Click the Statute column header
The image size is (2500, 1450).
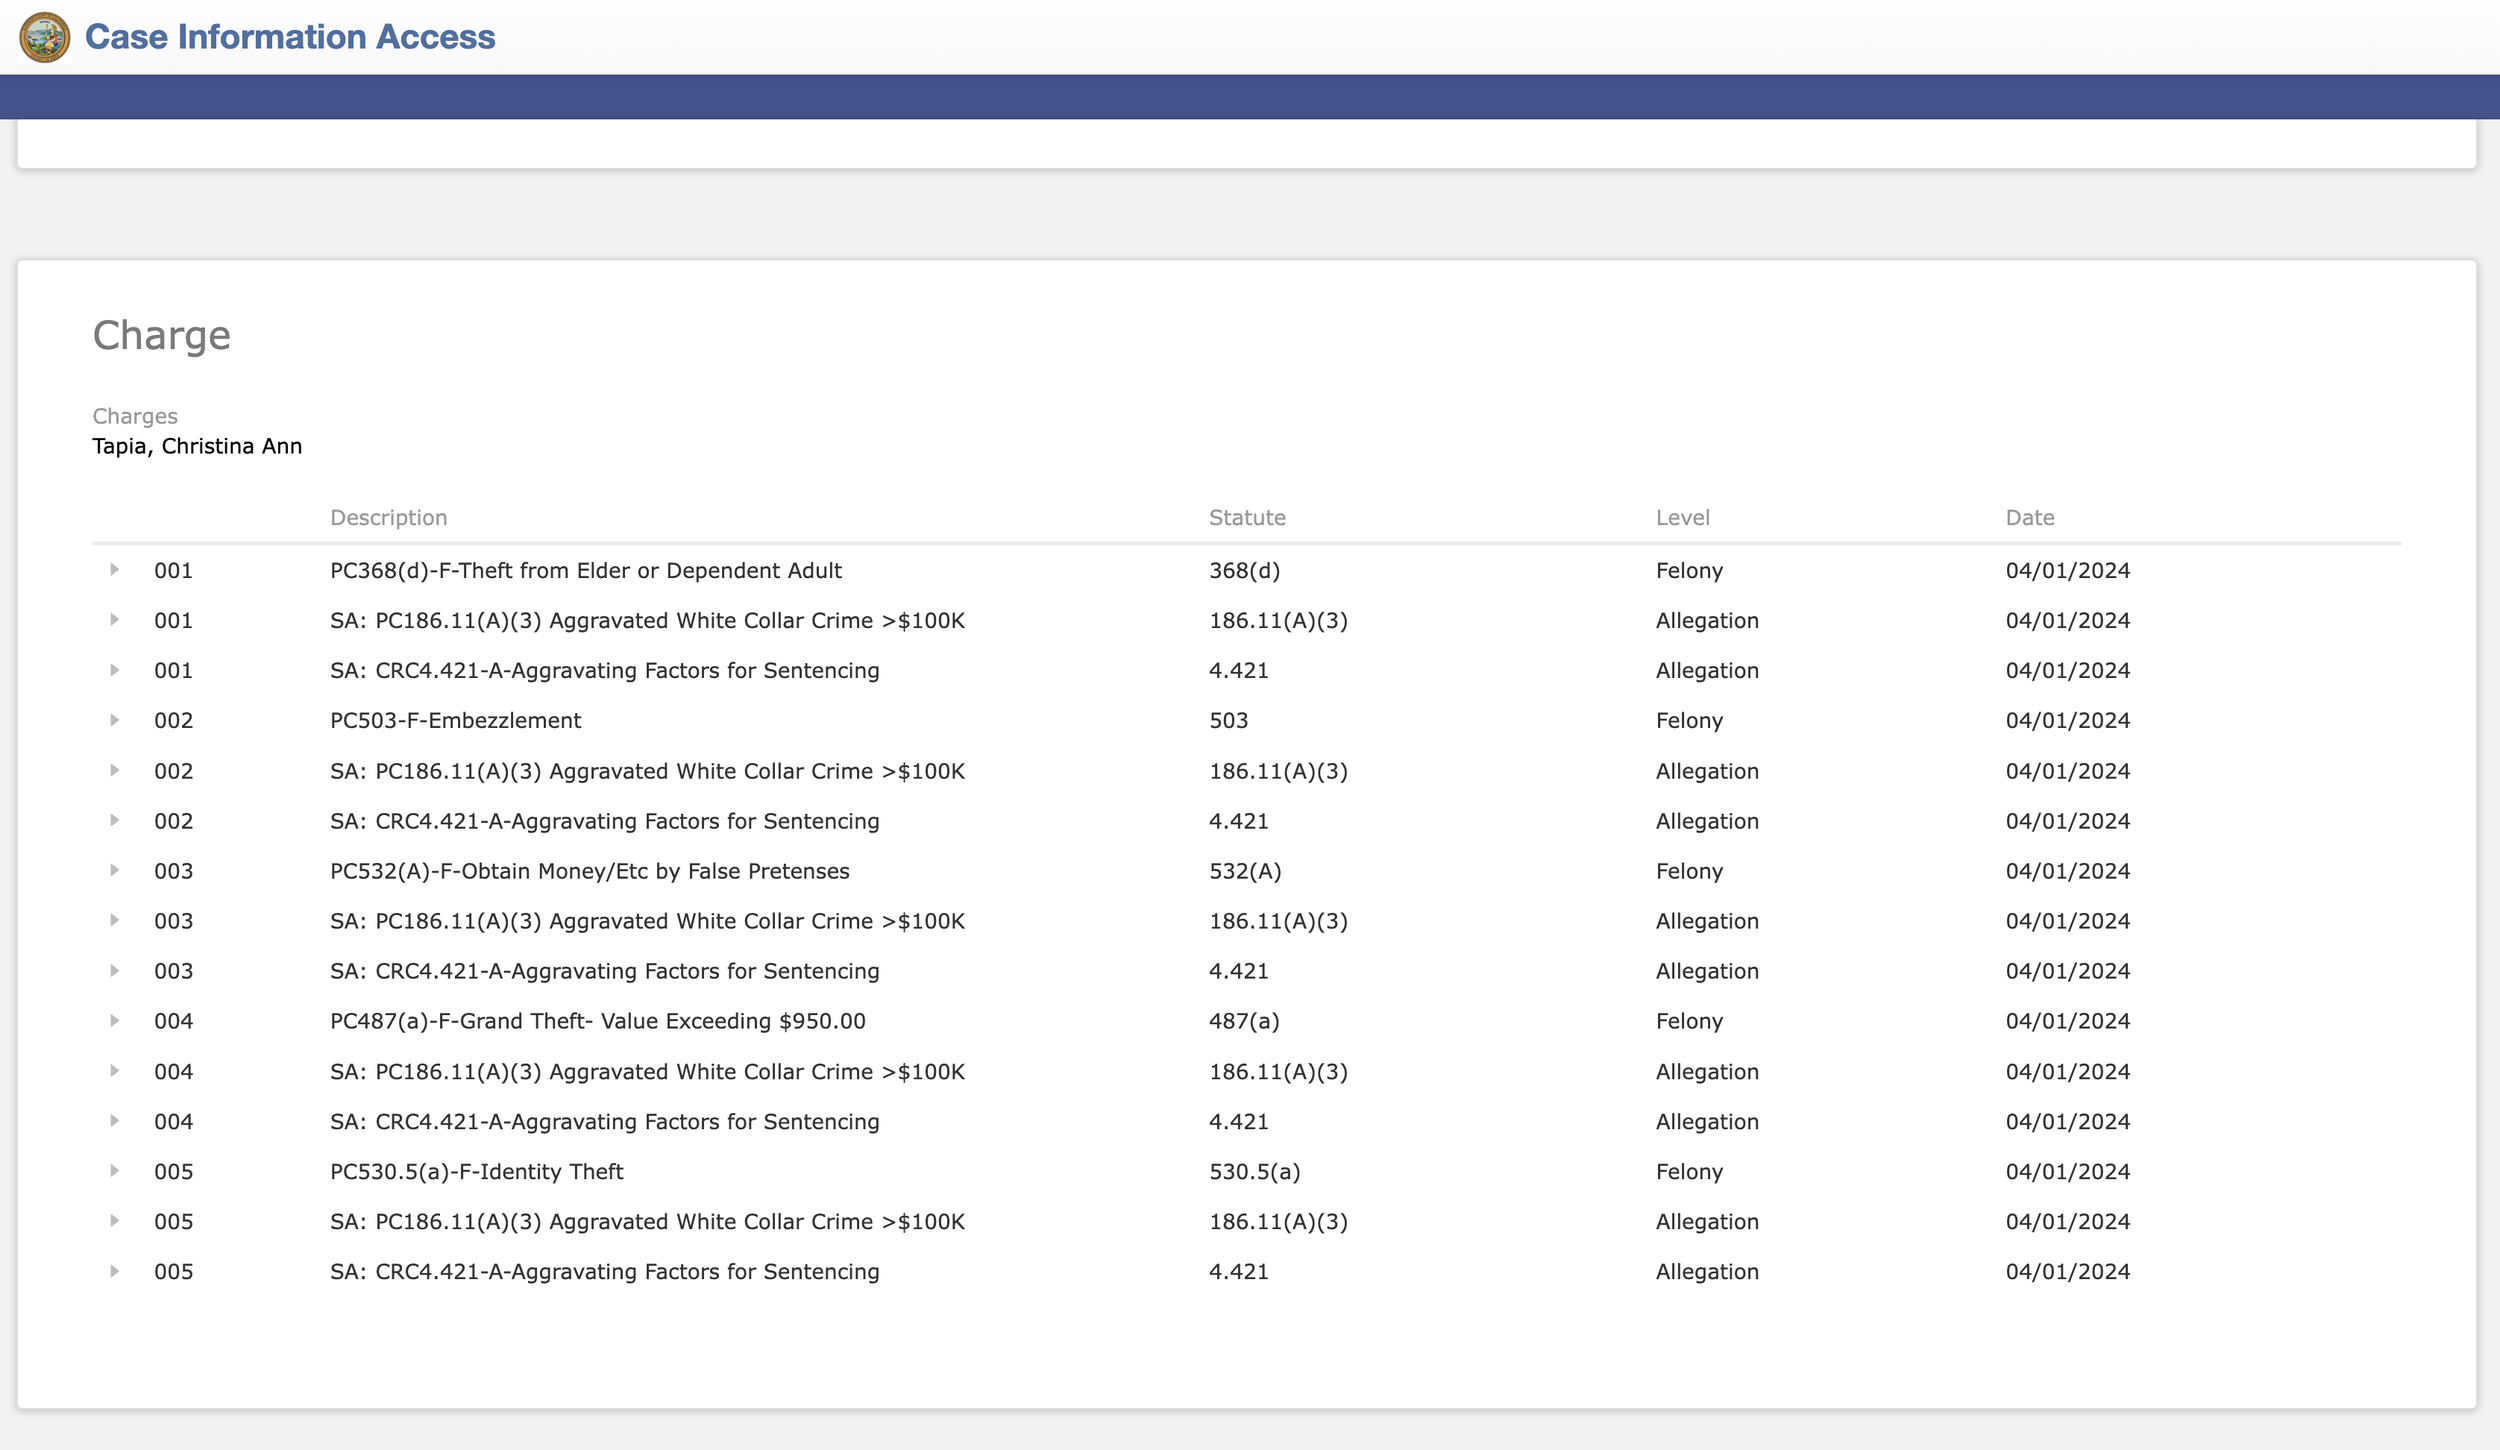[1247, 518]
